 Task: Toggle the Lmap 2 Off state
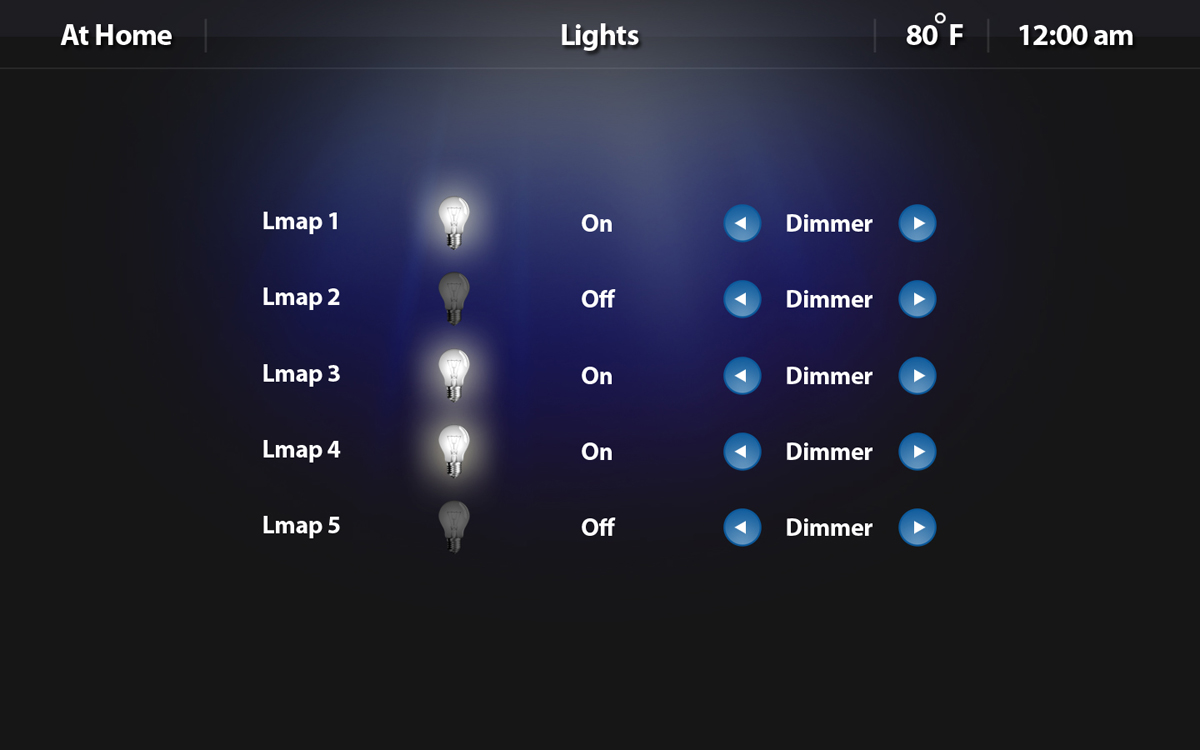click(x=598, y=299)
